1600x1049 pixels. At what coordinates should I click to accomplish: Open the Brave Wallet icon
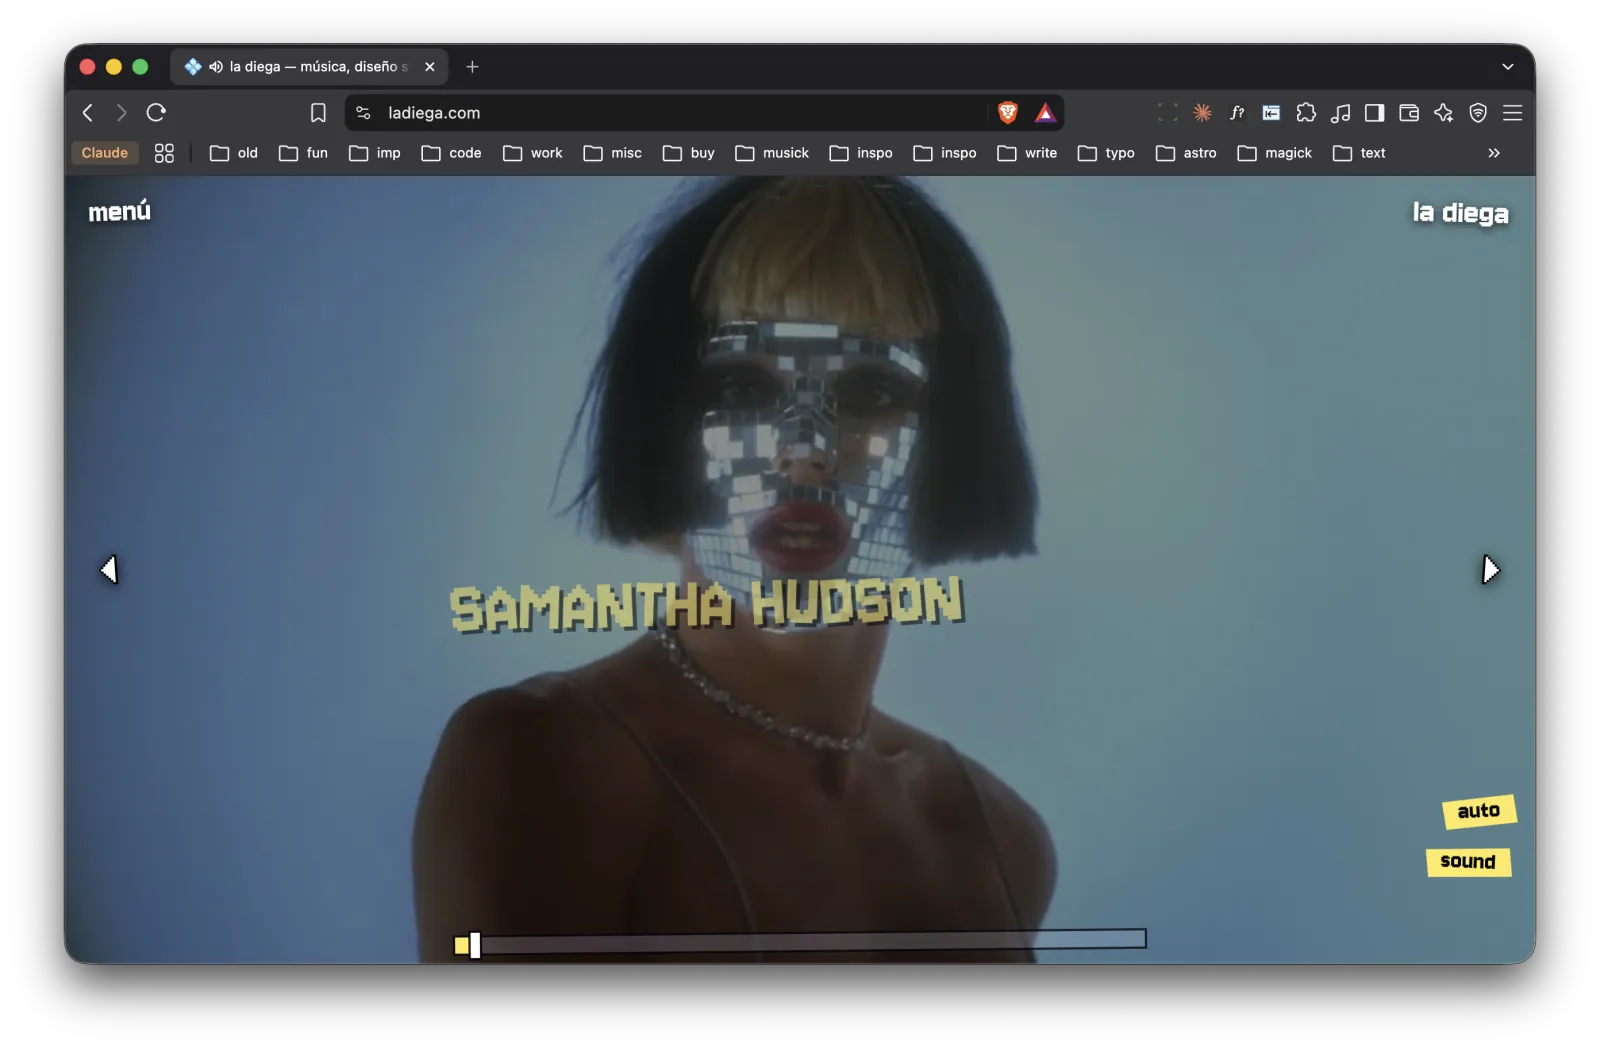[1409, 113]
